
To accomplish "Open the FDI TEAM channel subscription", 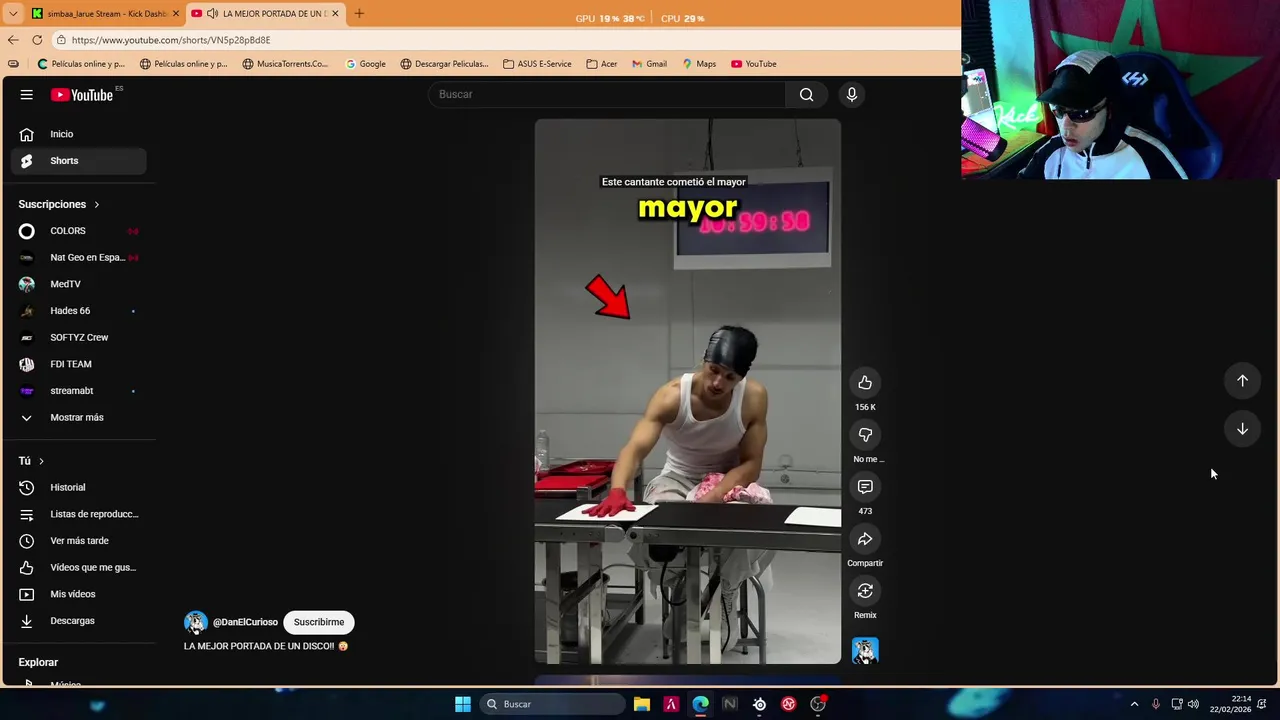I will pyautogui.click(x=78, y=364).
